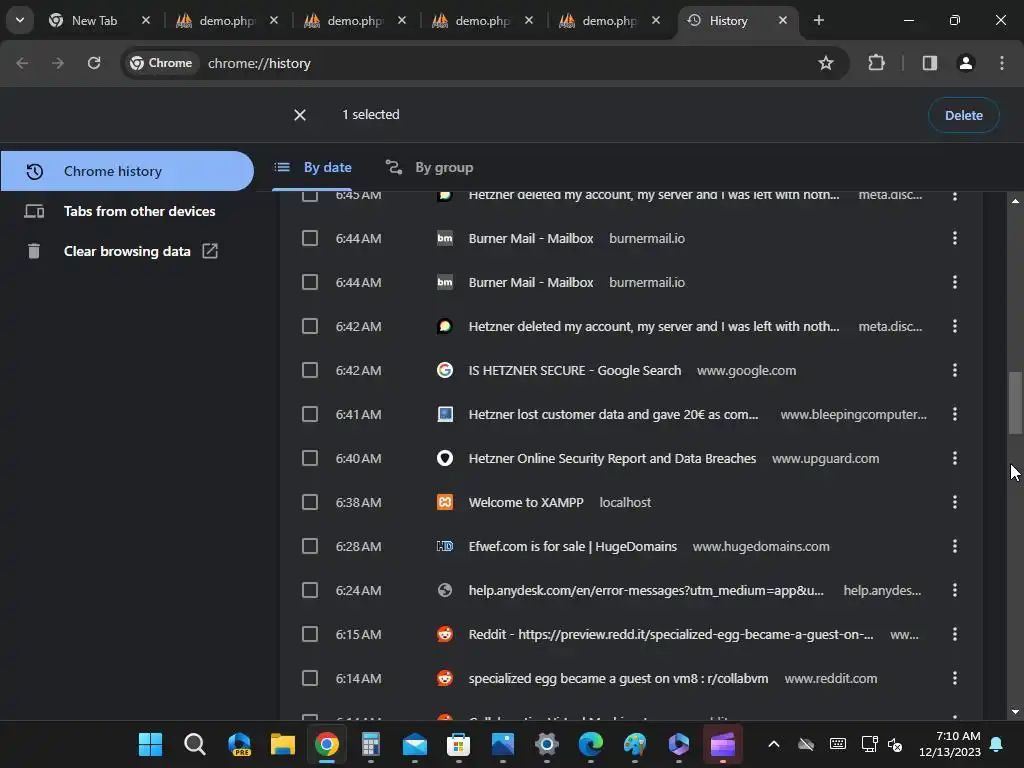
Task: Click the back navigation arrow
Action: pyautogui.click(x=22, y=63)
